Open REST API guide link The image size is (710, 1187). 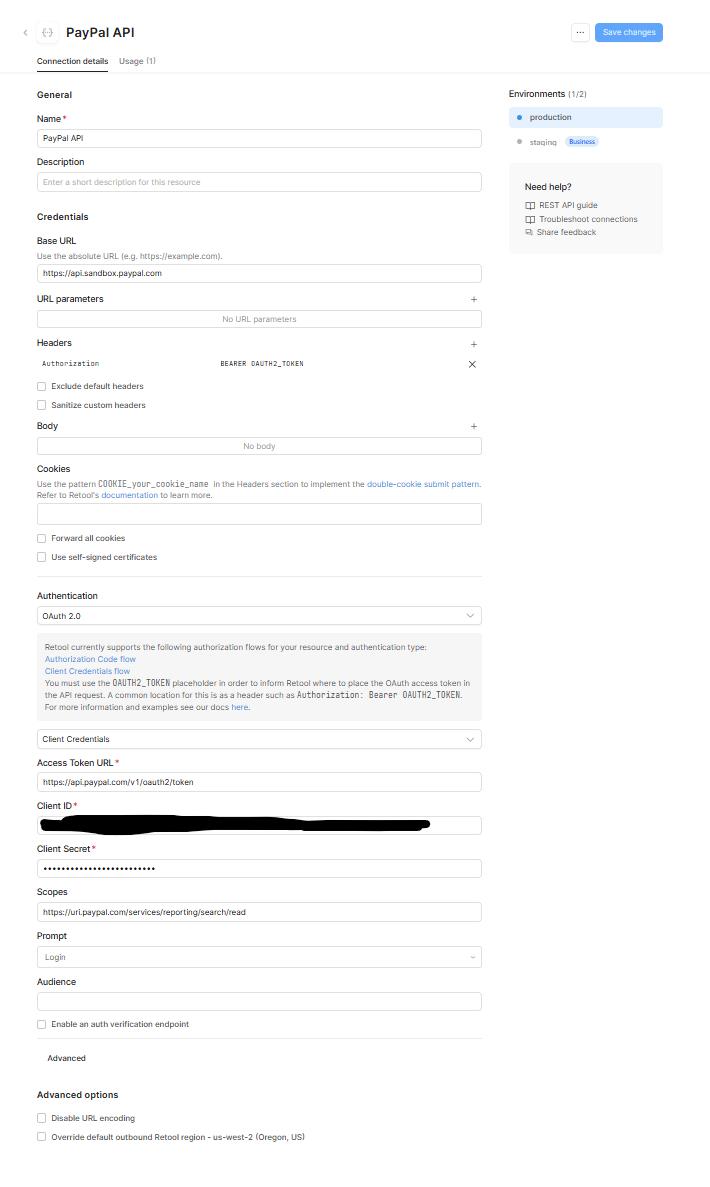tap(568, 206)
